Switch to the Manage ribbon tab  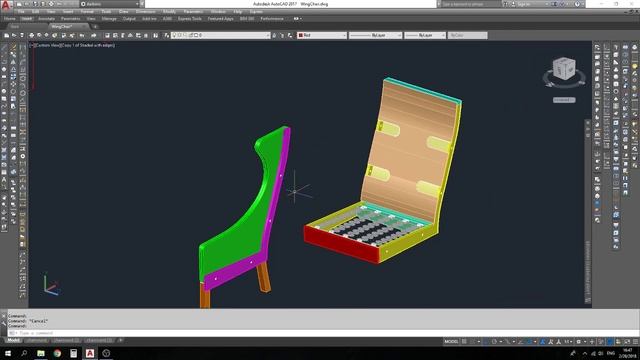pyautogui.click(x=109, y=19)
